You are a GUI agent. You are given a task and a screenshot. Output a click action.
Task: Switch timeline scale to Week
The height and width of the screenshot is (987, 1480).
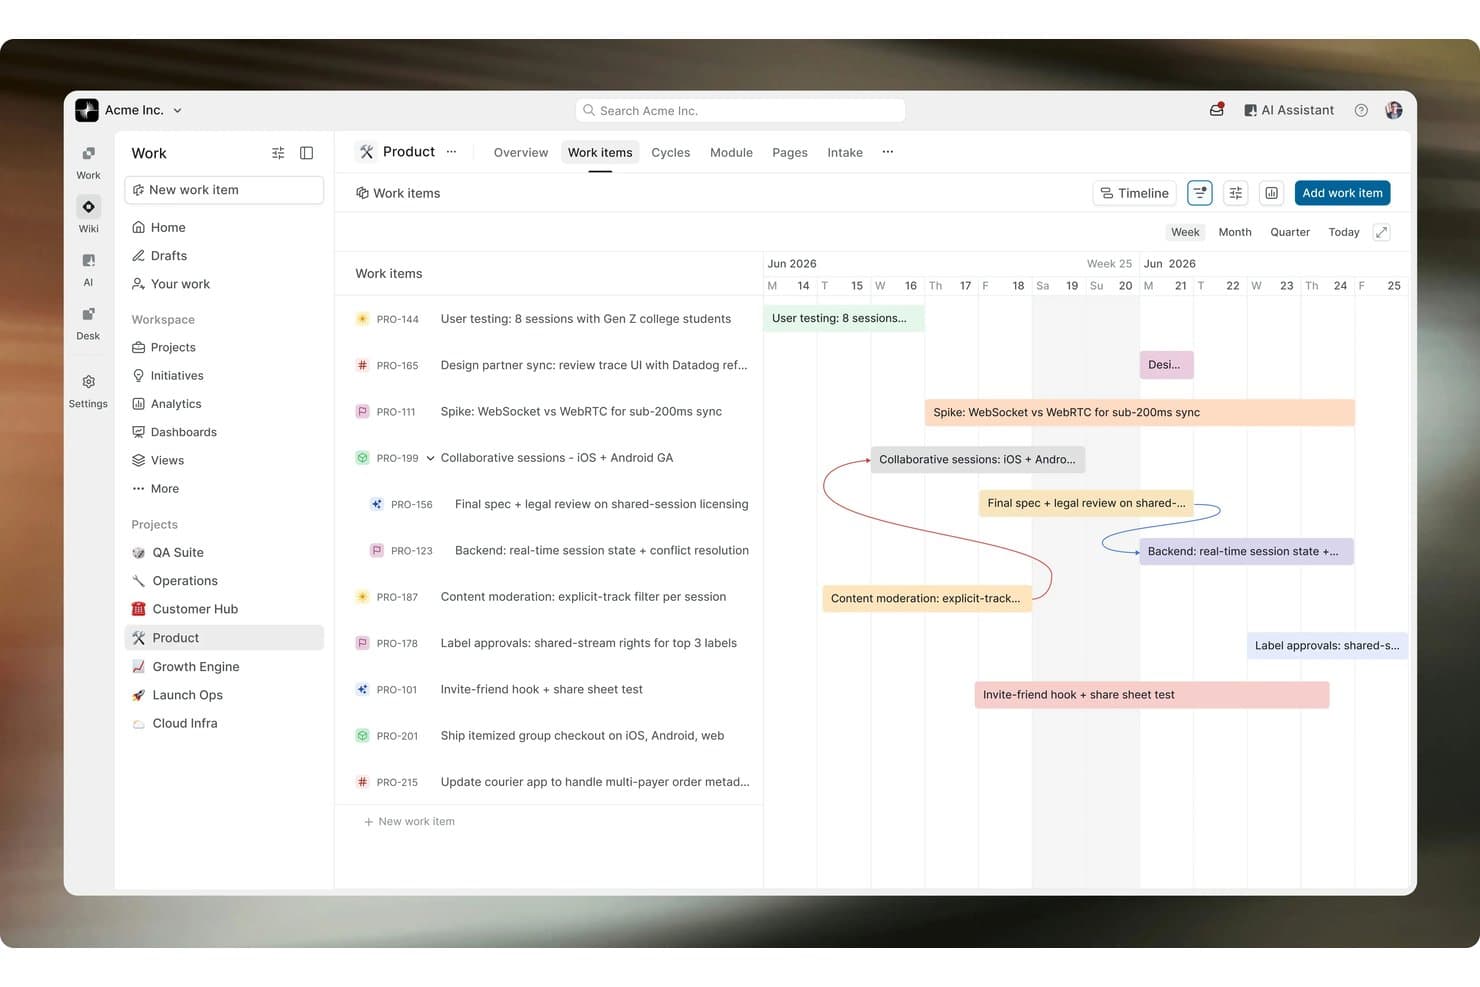pyautogui.click(x=1185, y=232)
